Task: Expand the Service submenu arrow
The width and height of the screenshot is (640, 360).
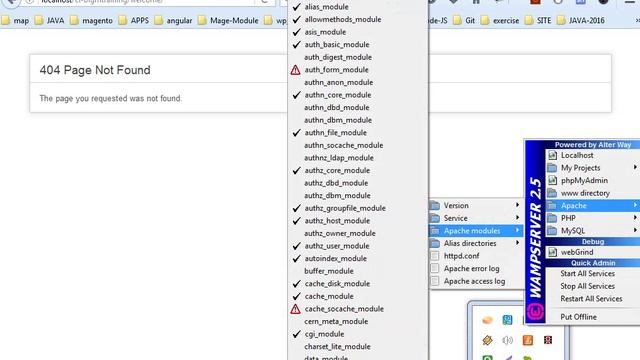Action: (518, 218)
